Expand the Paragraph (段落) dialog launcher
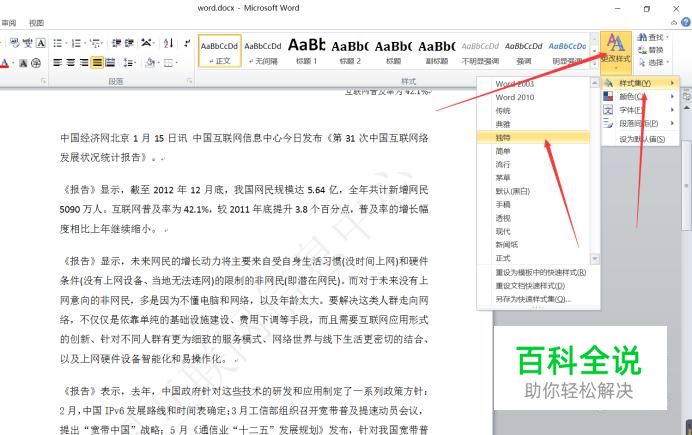 (x=189, y=81)
